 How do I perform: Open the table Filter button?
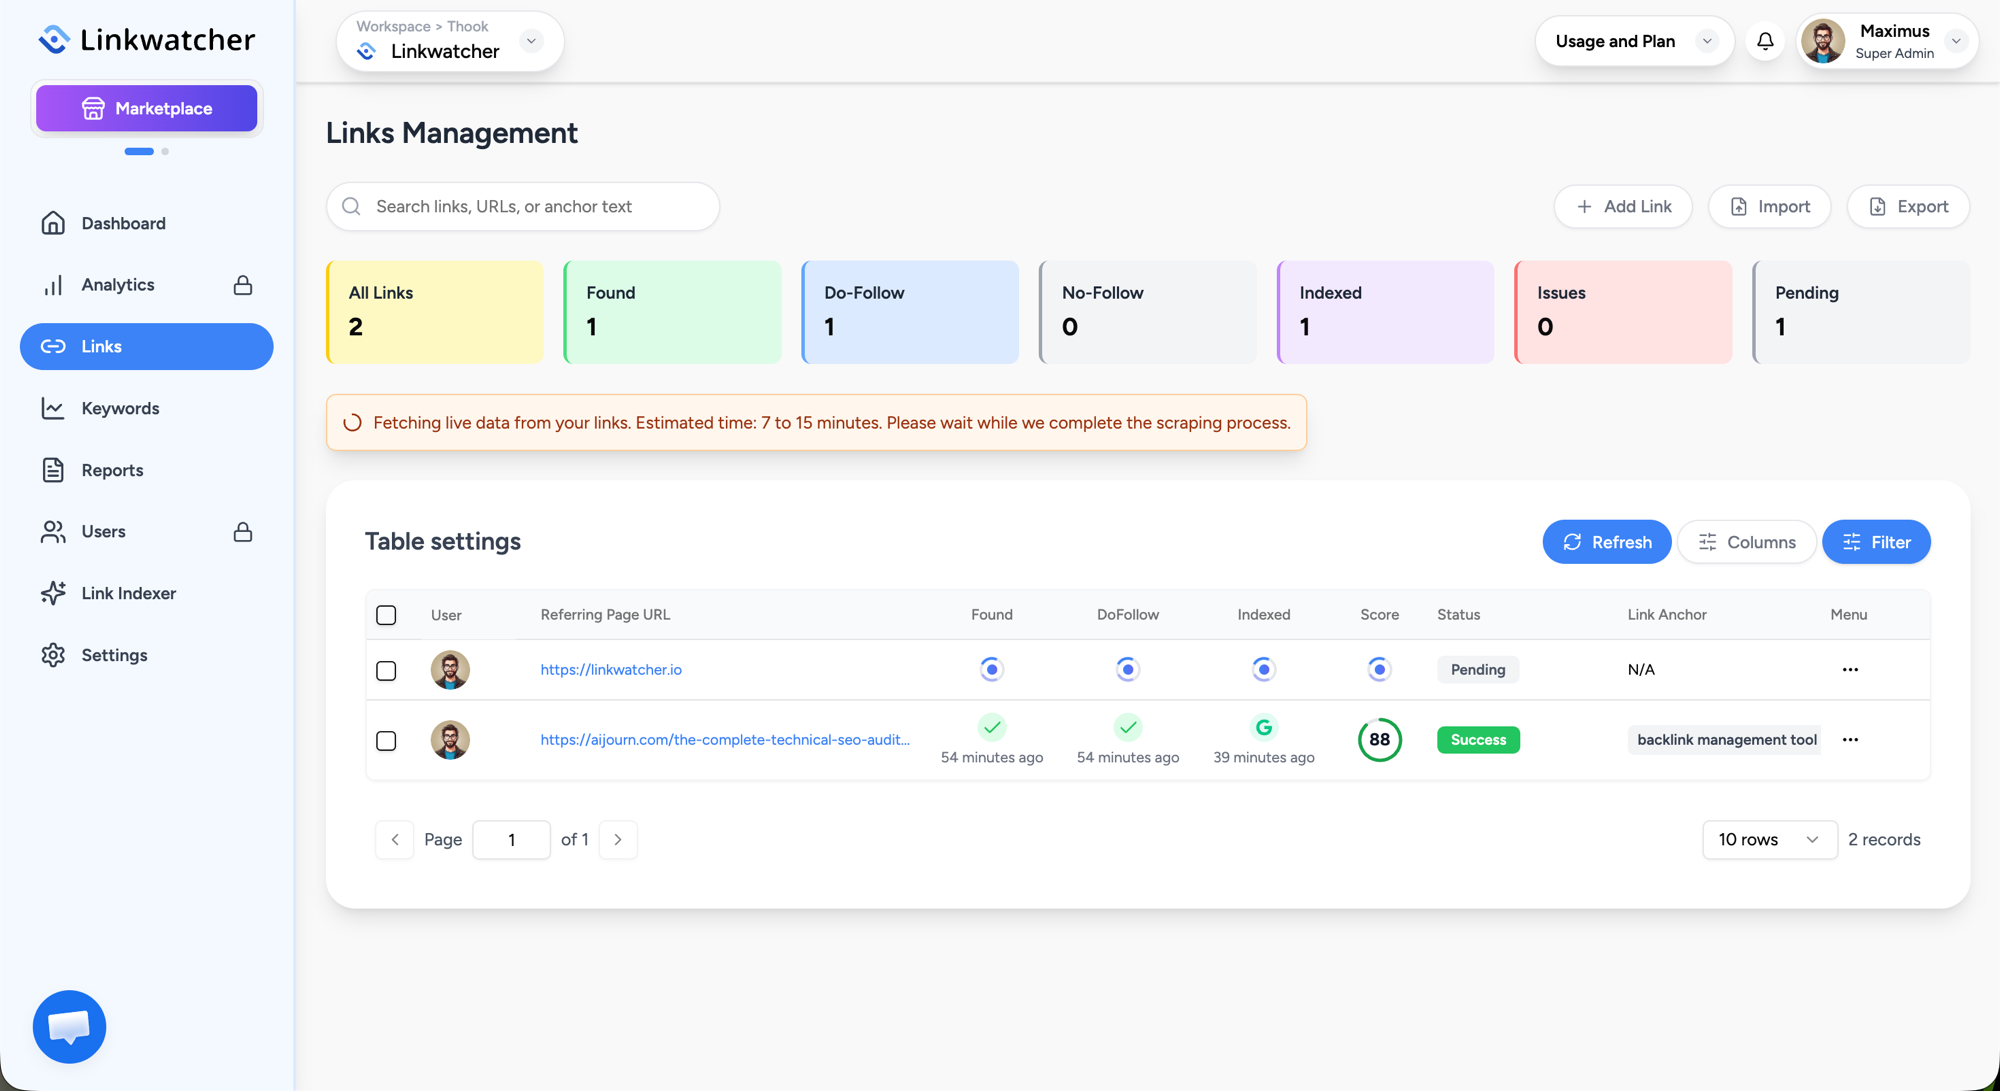tap(1877, 542)
